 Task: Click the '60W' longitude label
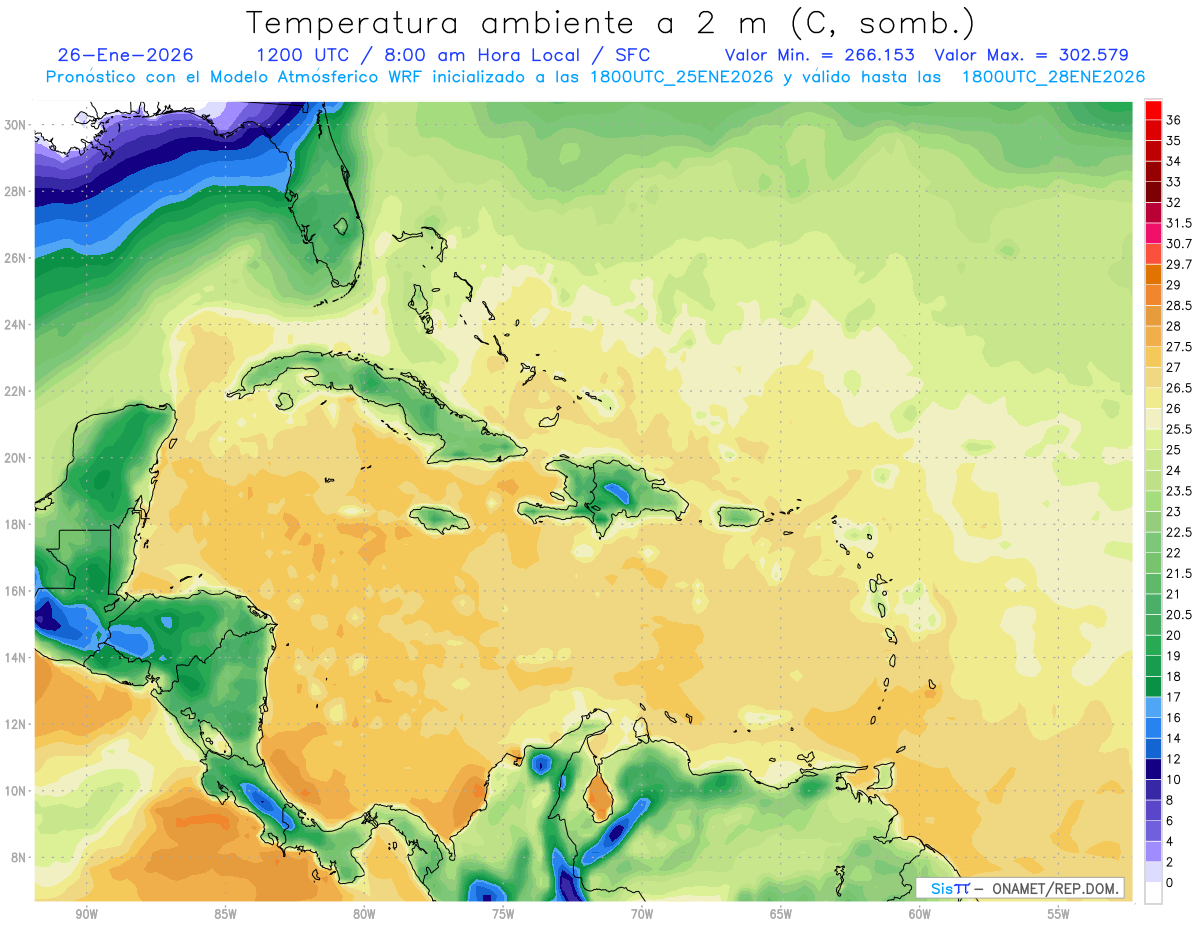[920, 914]
